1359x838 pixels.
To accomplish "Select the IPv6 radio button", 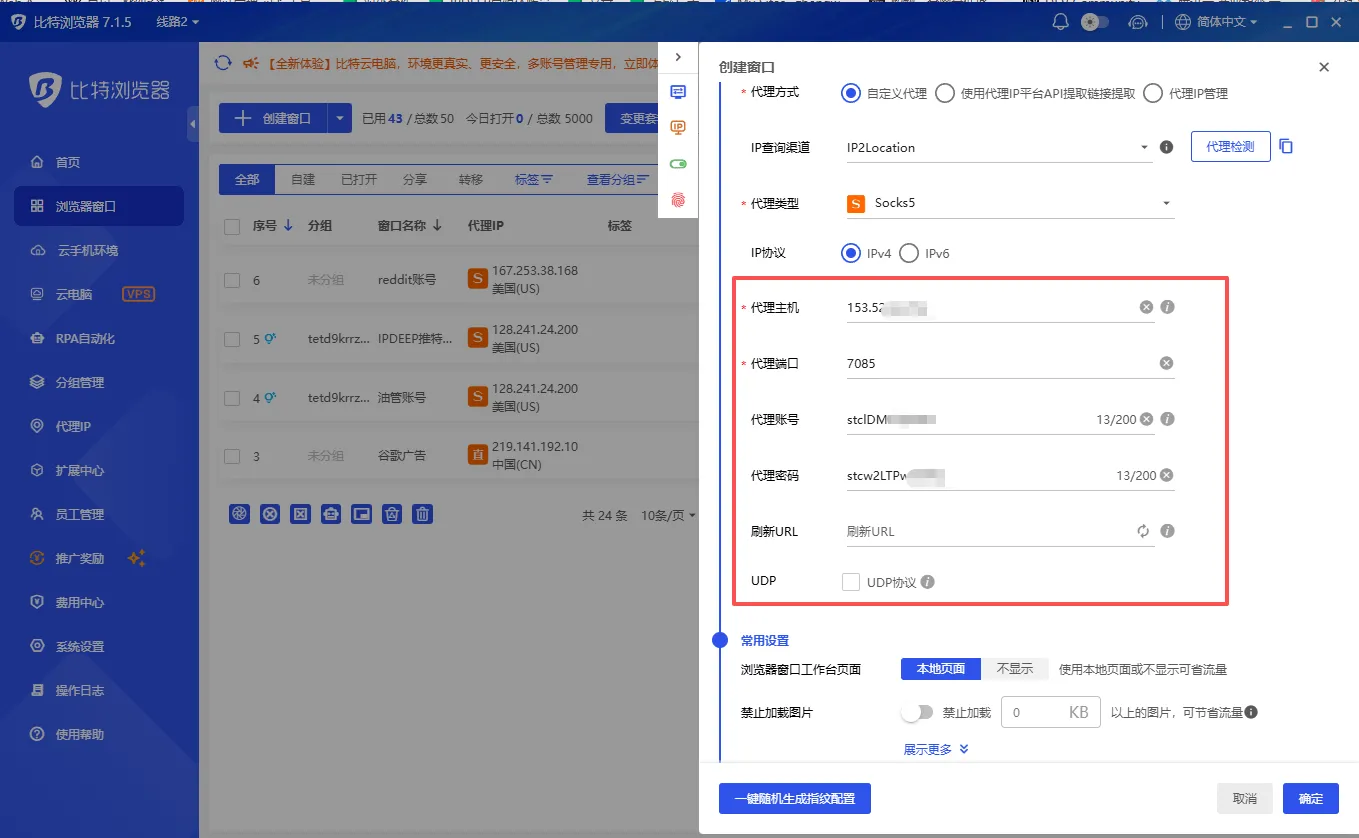I will [x=909, y=253].
